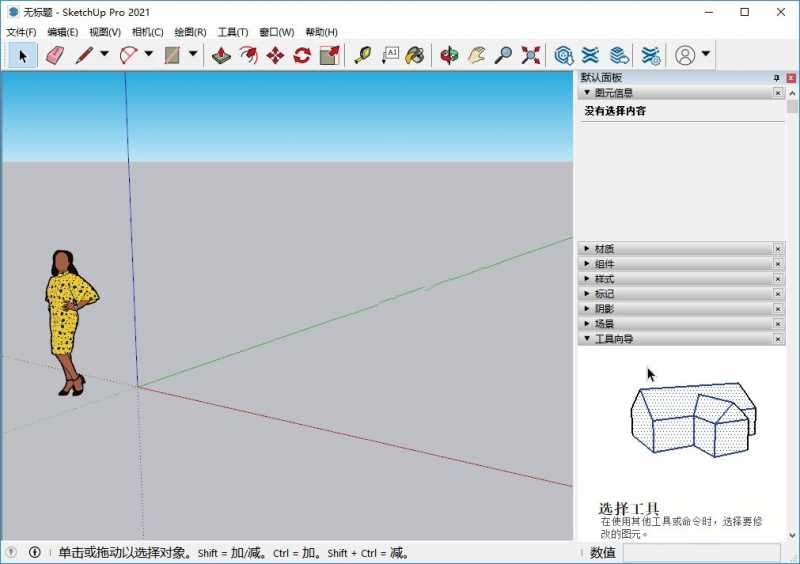The image size is (800, 564).
Task: Open the account dropdown arrow
Action: 706,54
